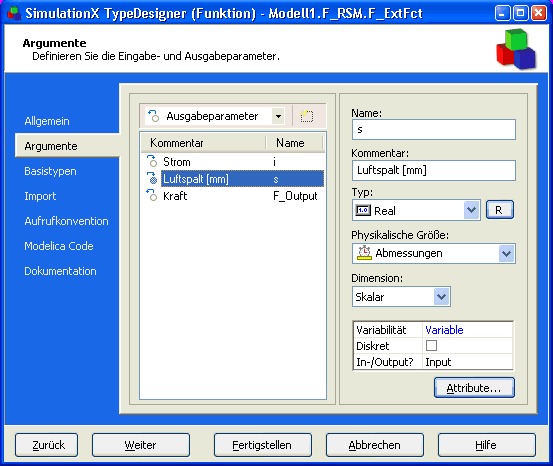Select the Luftspalt [mm] row text
Image resolution: width=553 pixels, height=466 pixels.
click(196, 179)
